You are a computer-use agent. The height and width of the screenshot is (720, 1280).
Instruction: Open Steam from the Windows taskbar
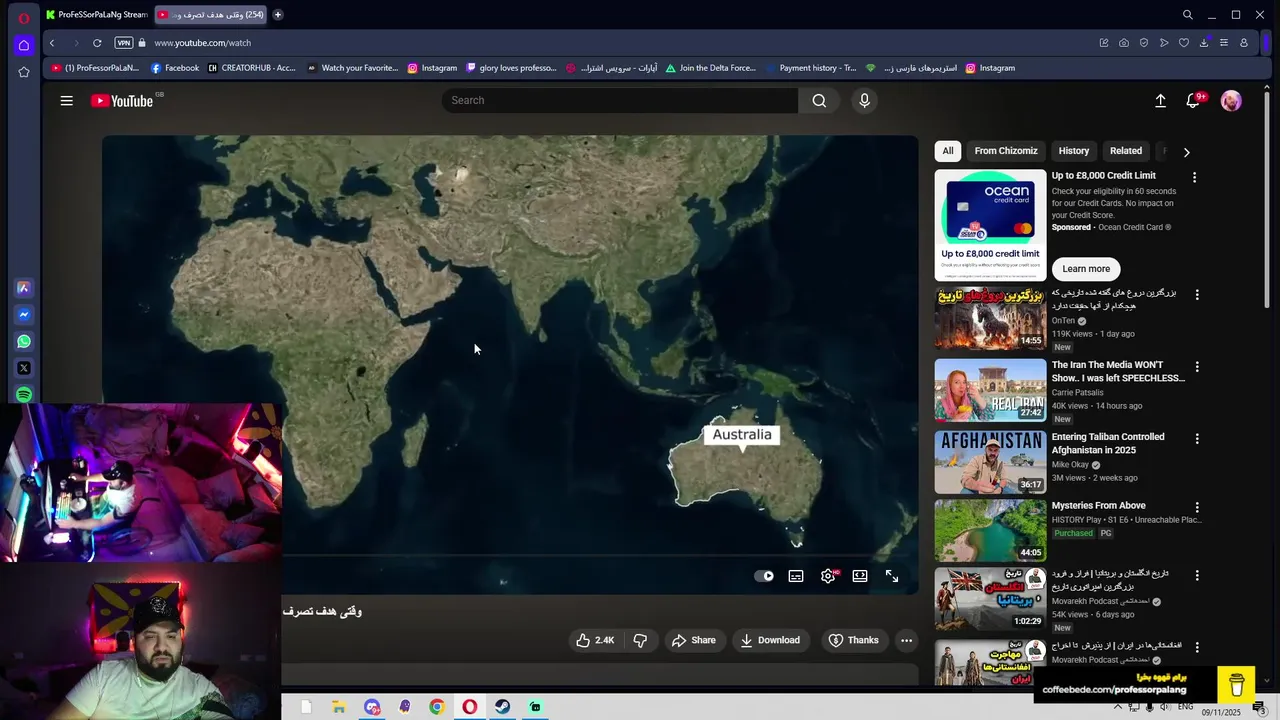point(502,707)
